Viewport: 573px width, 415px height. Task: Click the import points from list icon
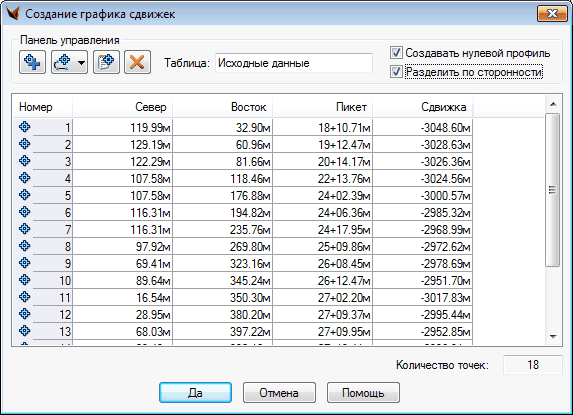[106, 62]
